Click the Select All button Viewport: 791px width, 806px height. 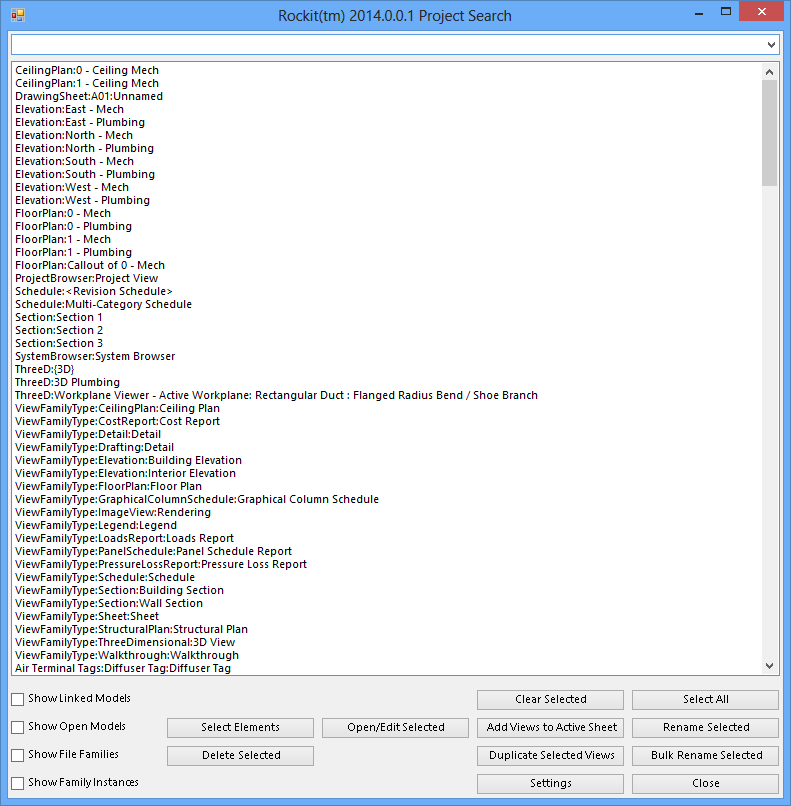coord(706,700)
